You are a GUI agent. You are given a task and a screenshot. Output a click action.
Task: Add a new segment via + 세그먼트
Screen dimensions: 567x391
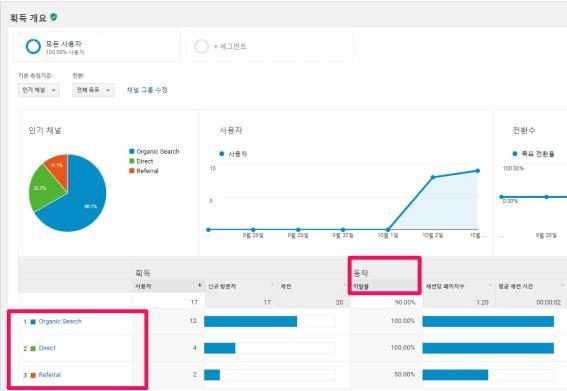pyautogui.click(x=230, y=46)
